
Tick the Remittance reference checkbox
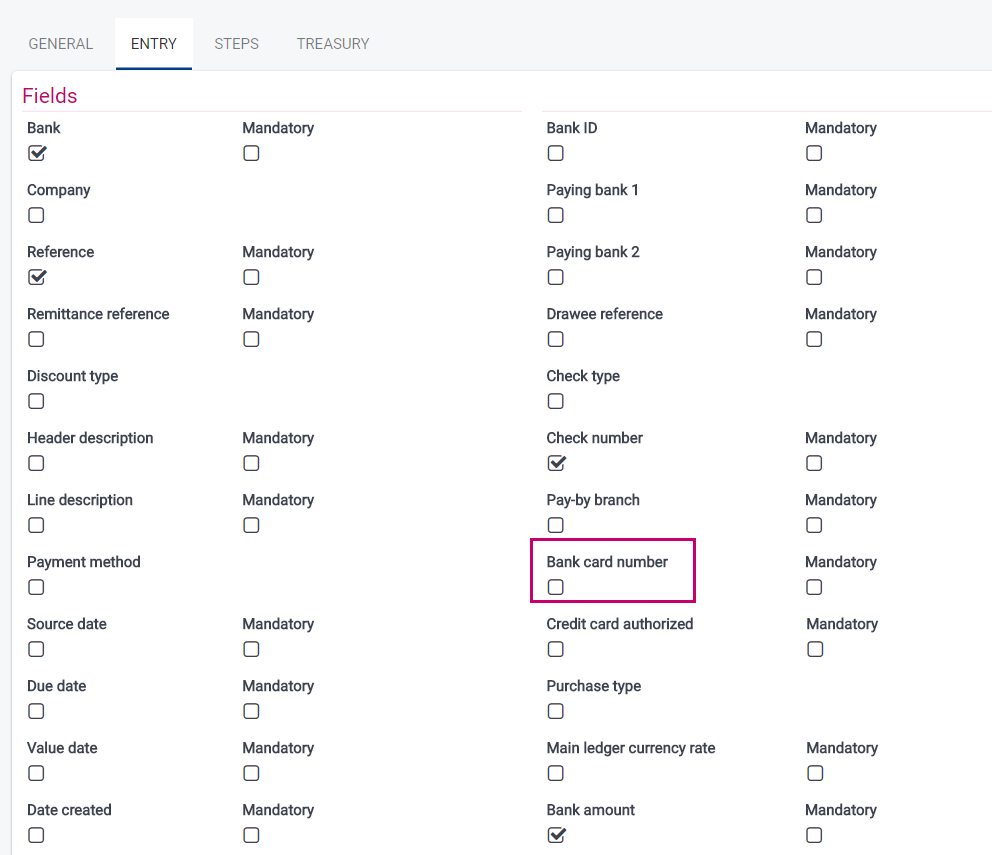coord(36,339)
